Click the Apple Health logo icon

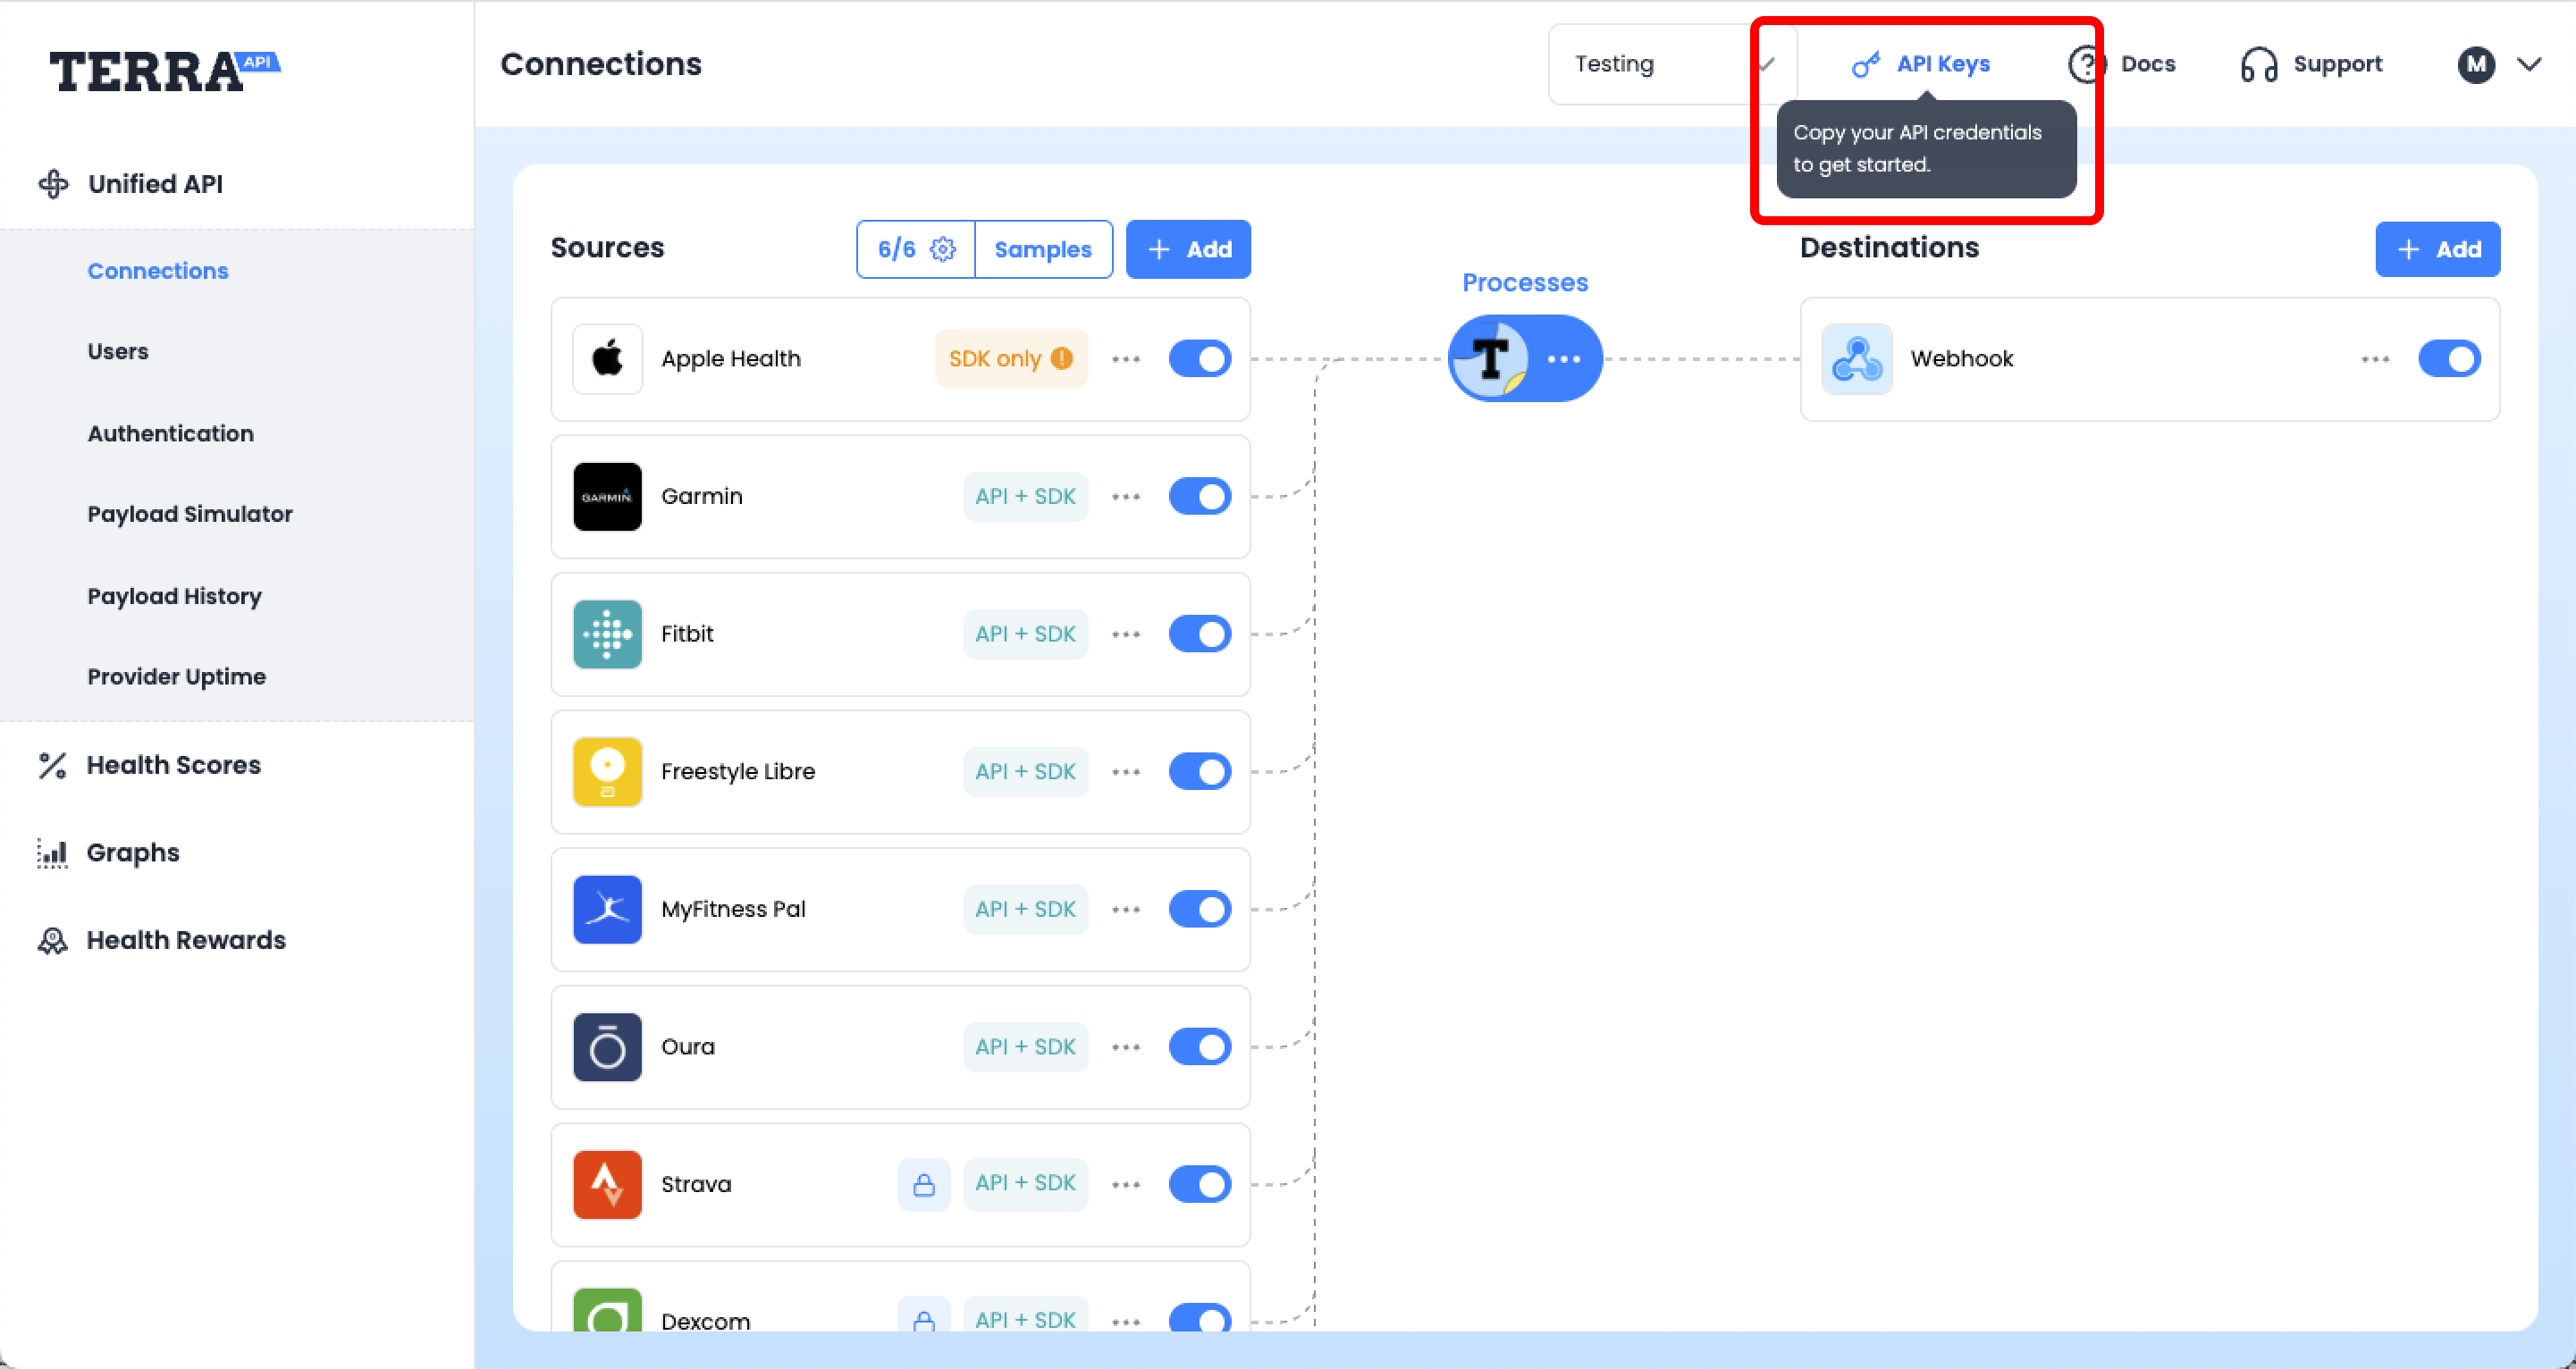click(607, 359)
